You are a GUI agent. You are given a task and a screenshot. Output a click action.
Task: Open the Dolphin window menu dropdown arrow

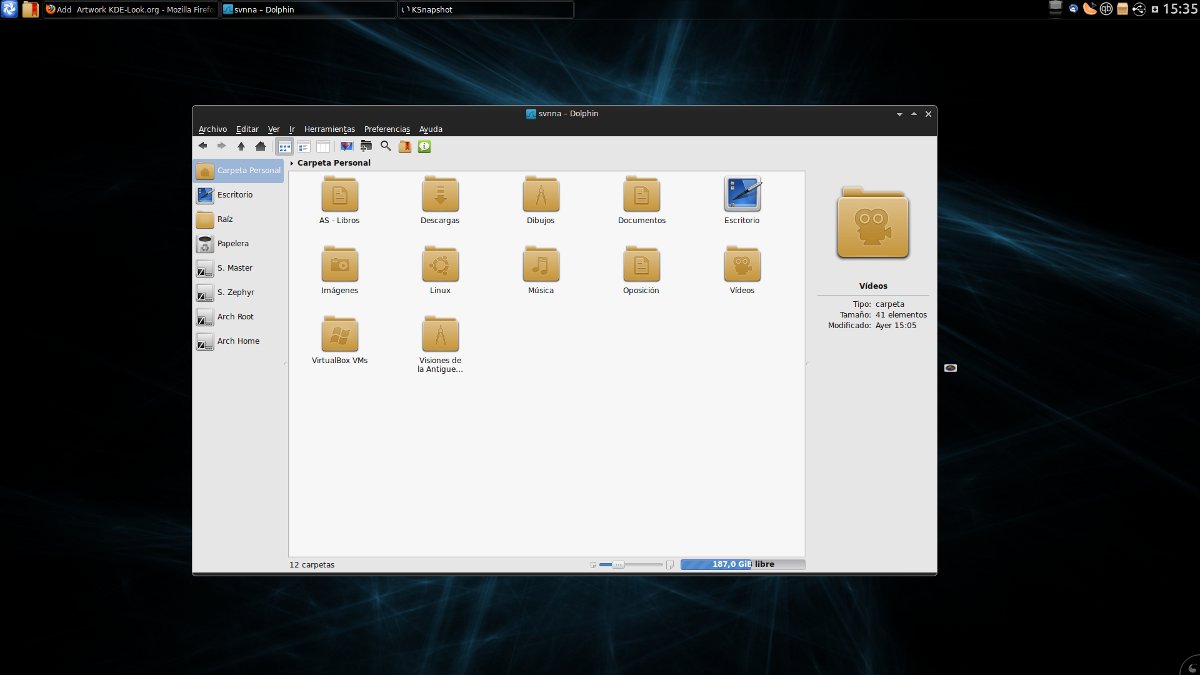coord(899,114)
